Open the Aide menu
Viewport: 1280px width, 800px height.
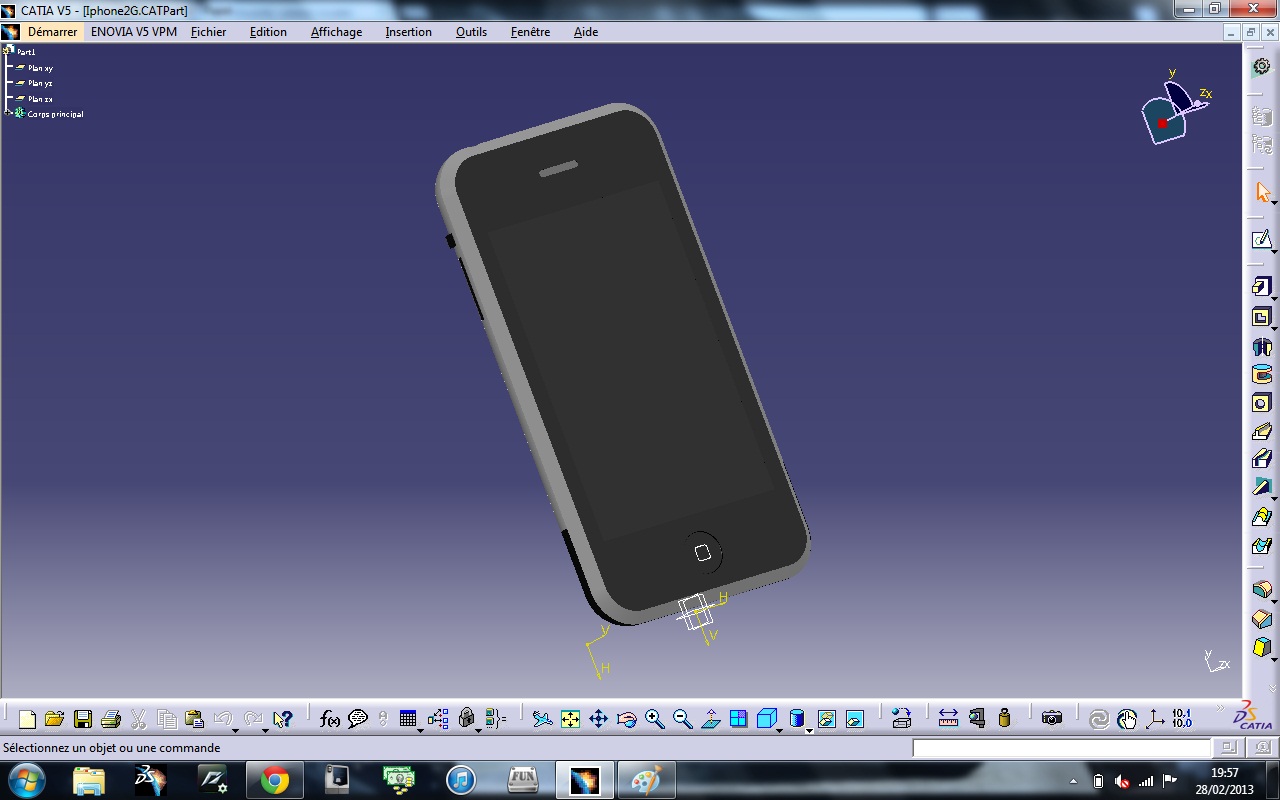pos(586,32)
